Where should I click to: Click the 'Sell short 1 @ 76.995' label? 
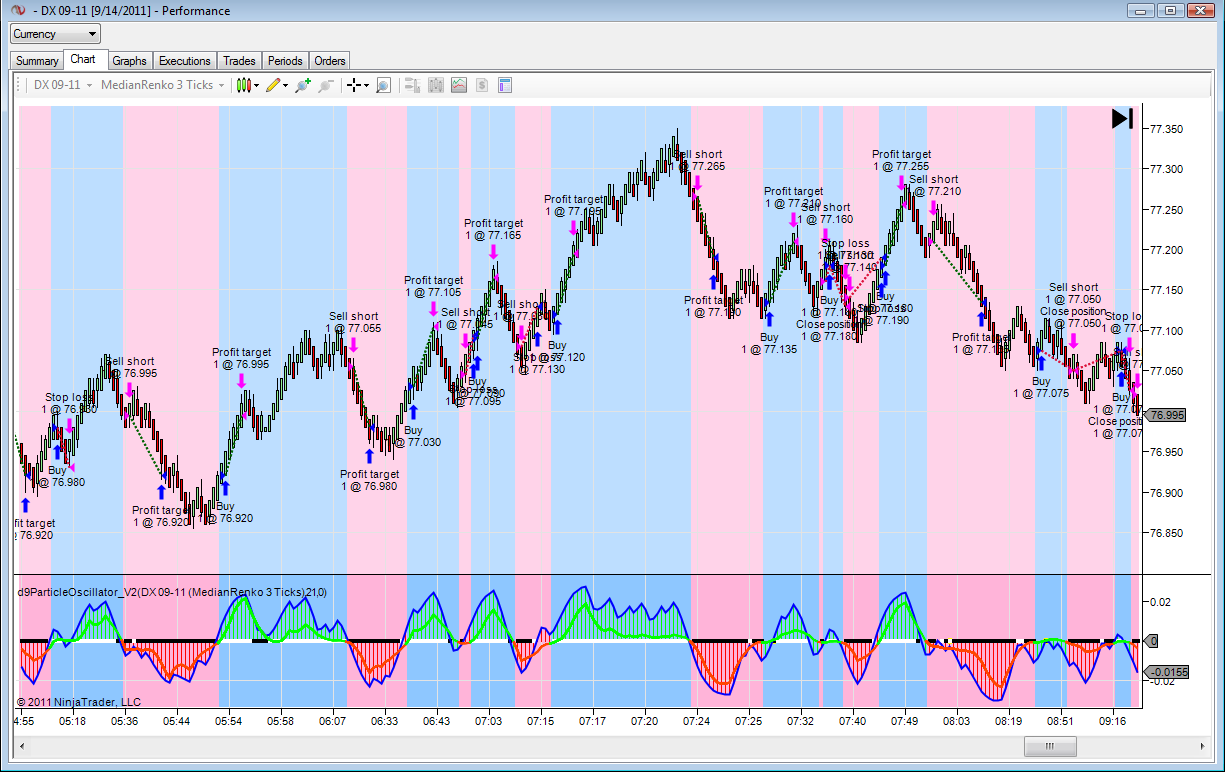pos(130,367)
